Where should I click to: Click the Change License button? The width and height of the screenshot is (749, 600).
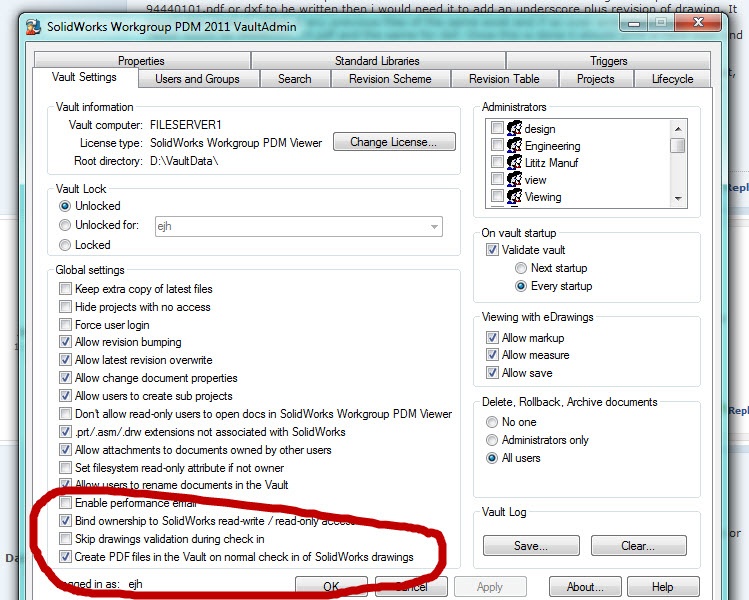pos(394,142)
